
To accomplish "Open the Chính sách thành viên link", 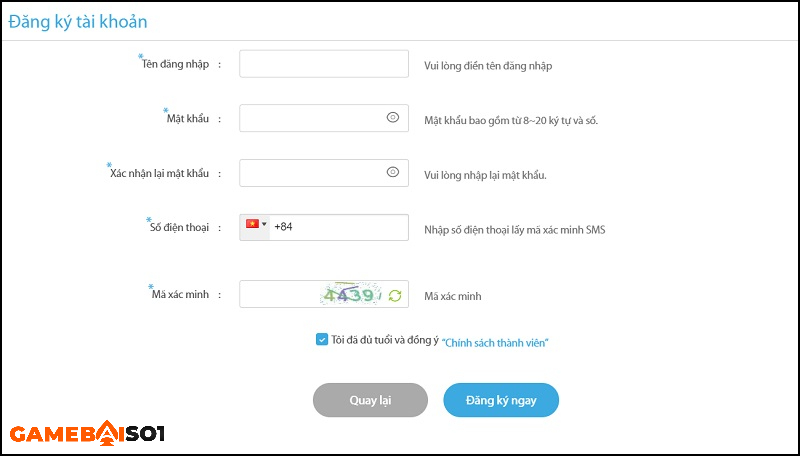I will tap(495, 343).
